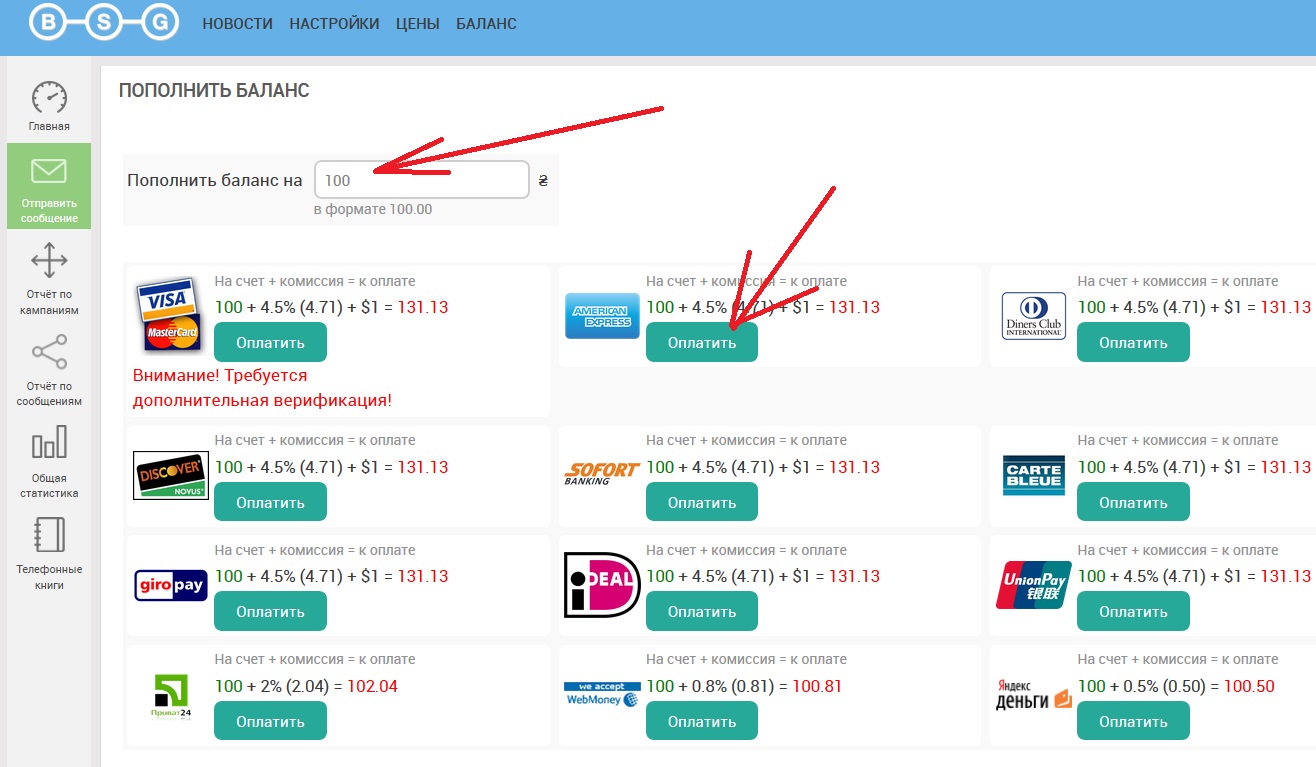This screenshot has height=767, width=1316.
Task: Pay with Carte Bleue Оплатить button
Action: point(1133,502)
